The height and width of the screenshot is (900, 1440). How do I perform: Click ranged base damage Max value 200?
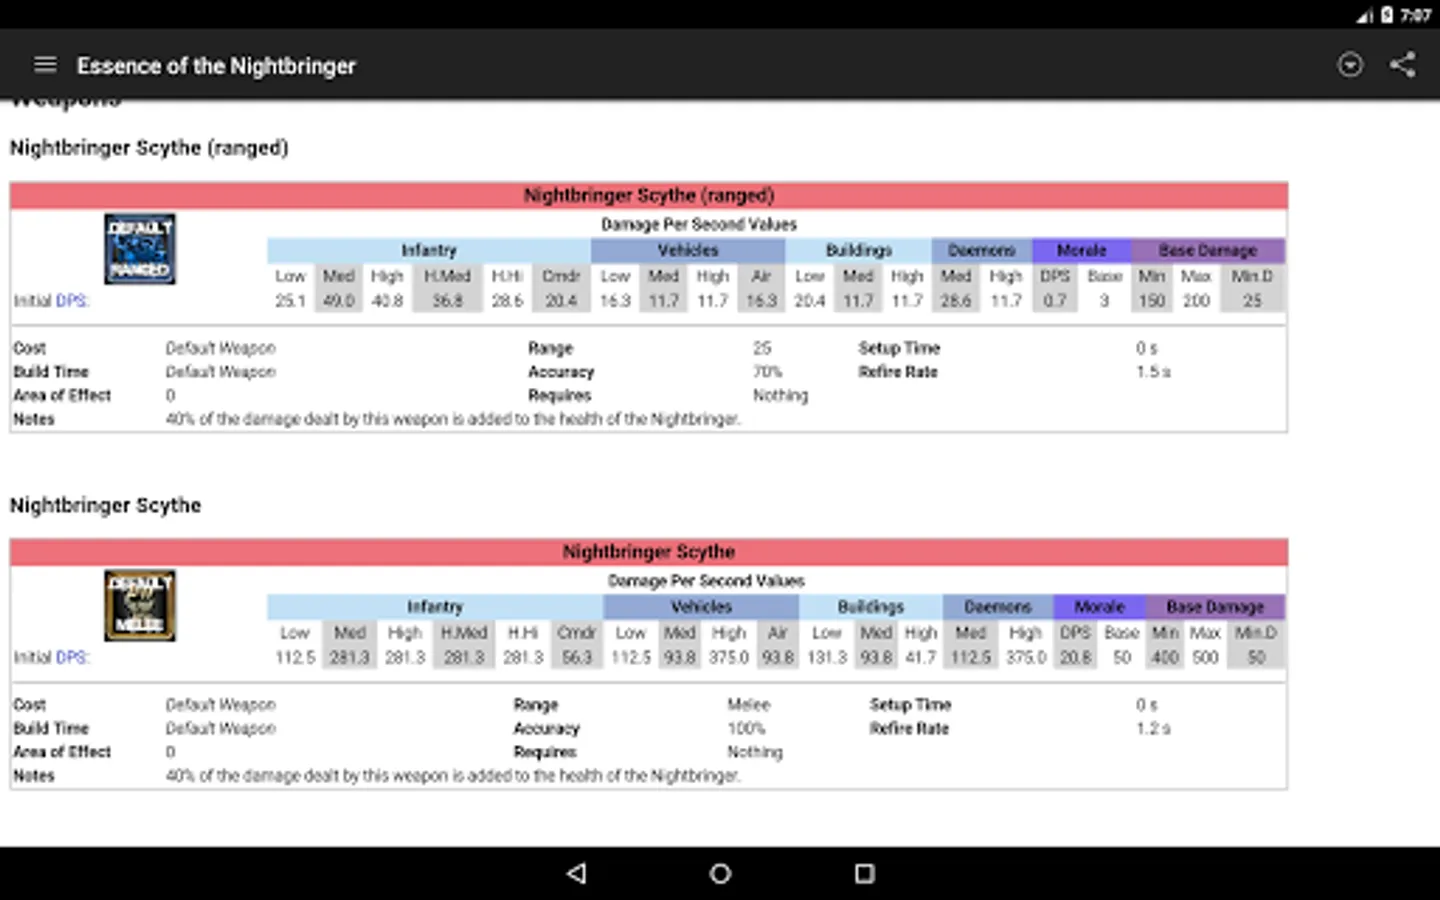(x=1196, y=301)
